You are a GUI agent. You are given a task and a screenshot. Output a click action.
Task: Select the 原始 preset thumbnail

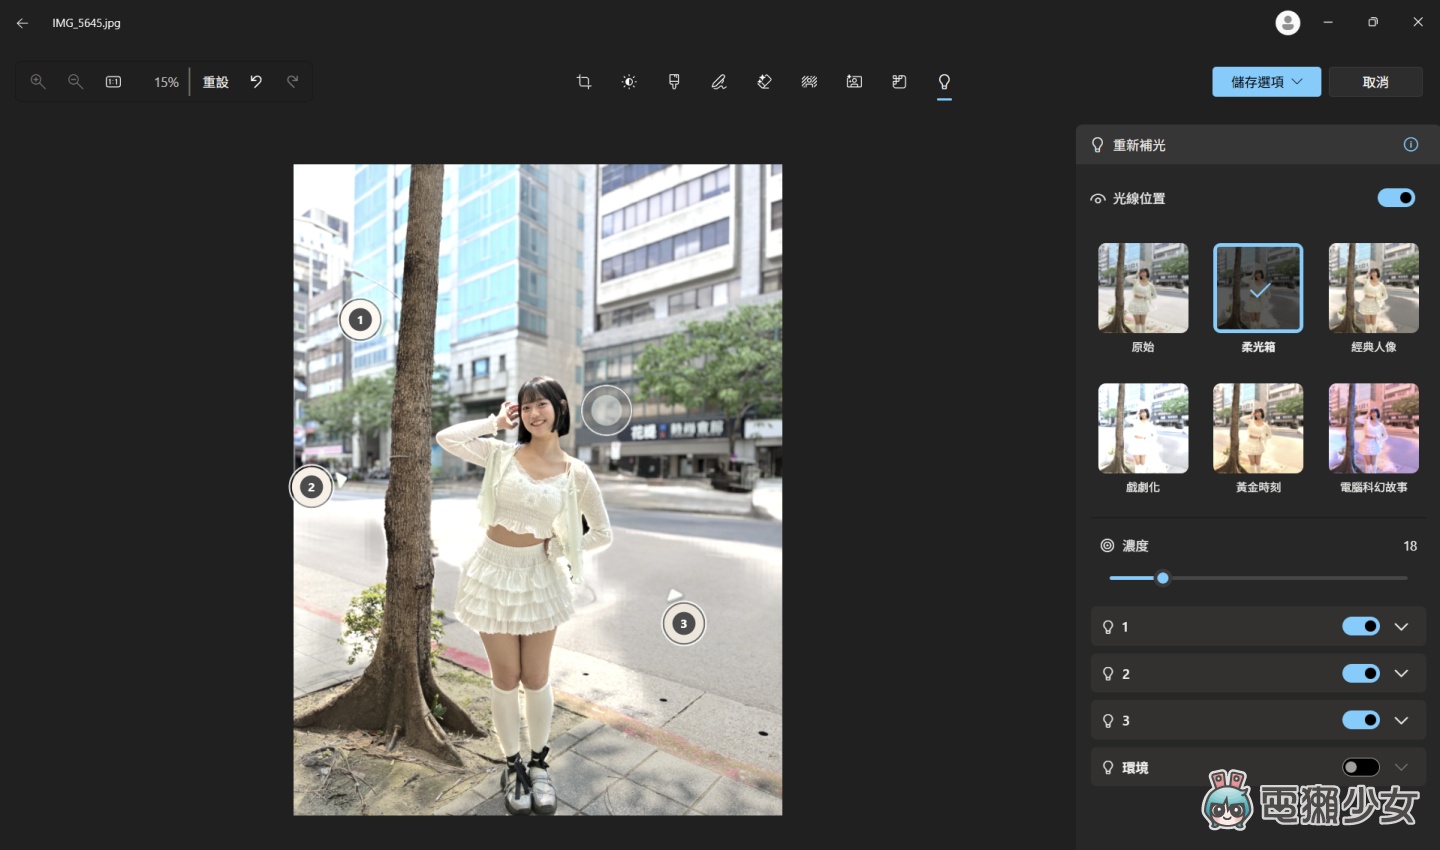tap(1143, 288)
